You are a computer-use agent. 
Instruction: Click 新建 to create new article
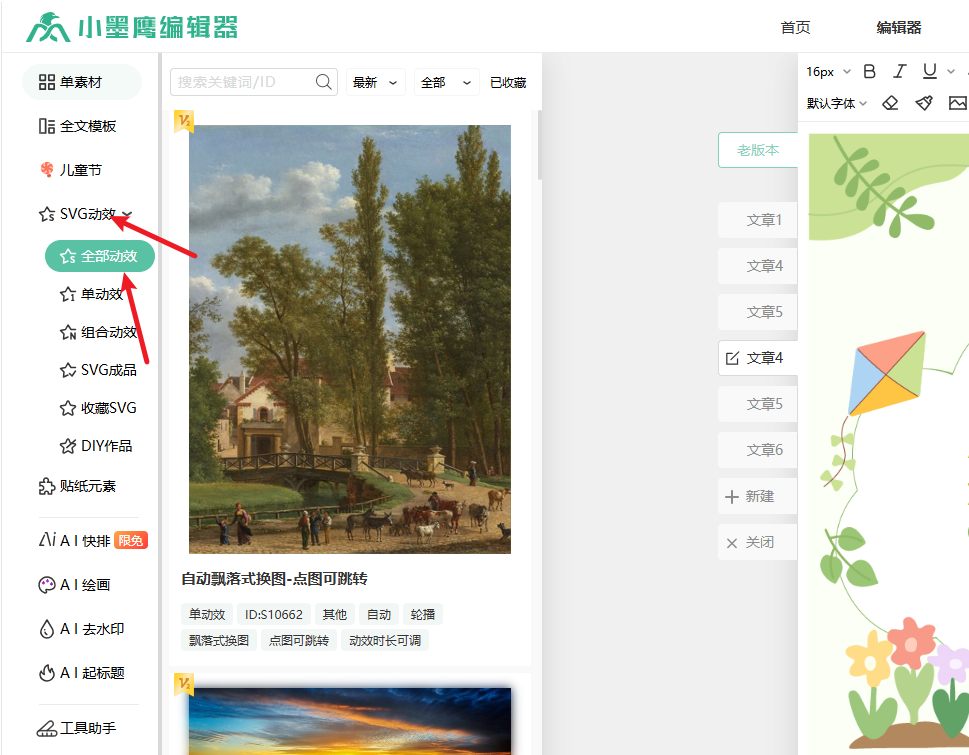(758, 496)
